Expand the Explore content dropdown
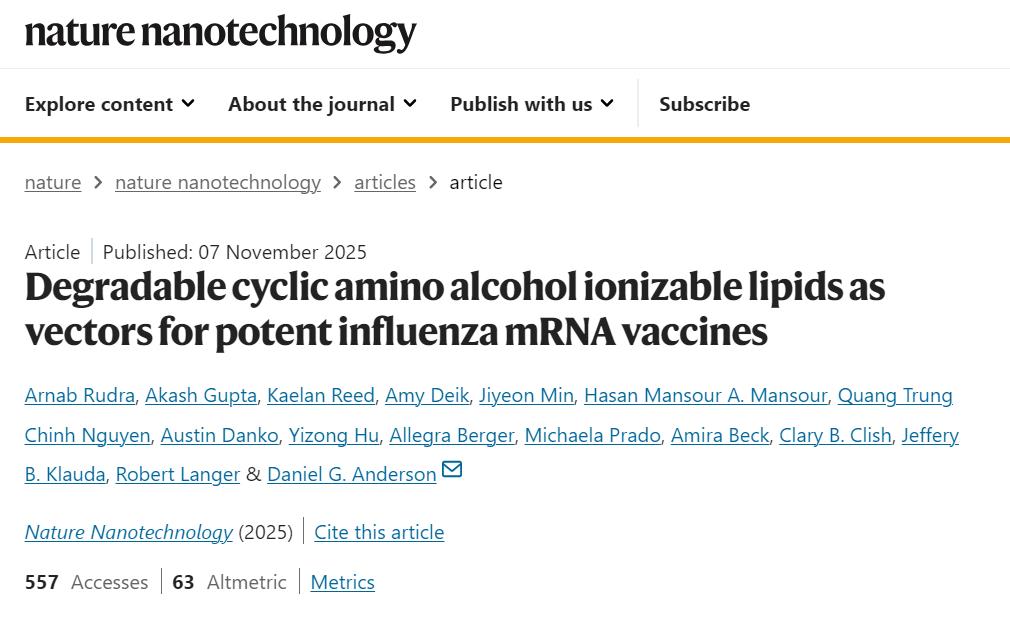1010x620 pixels. pos(109,104)
